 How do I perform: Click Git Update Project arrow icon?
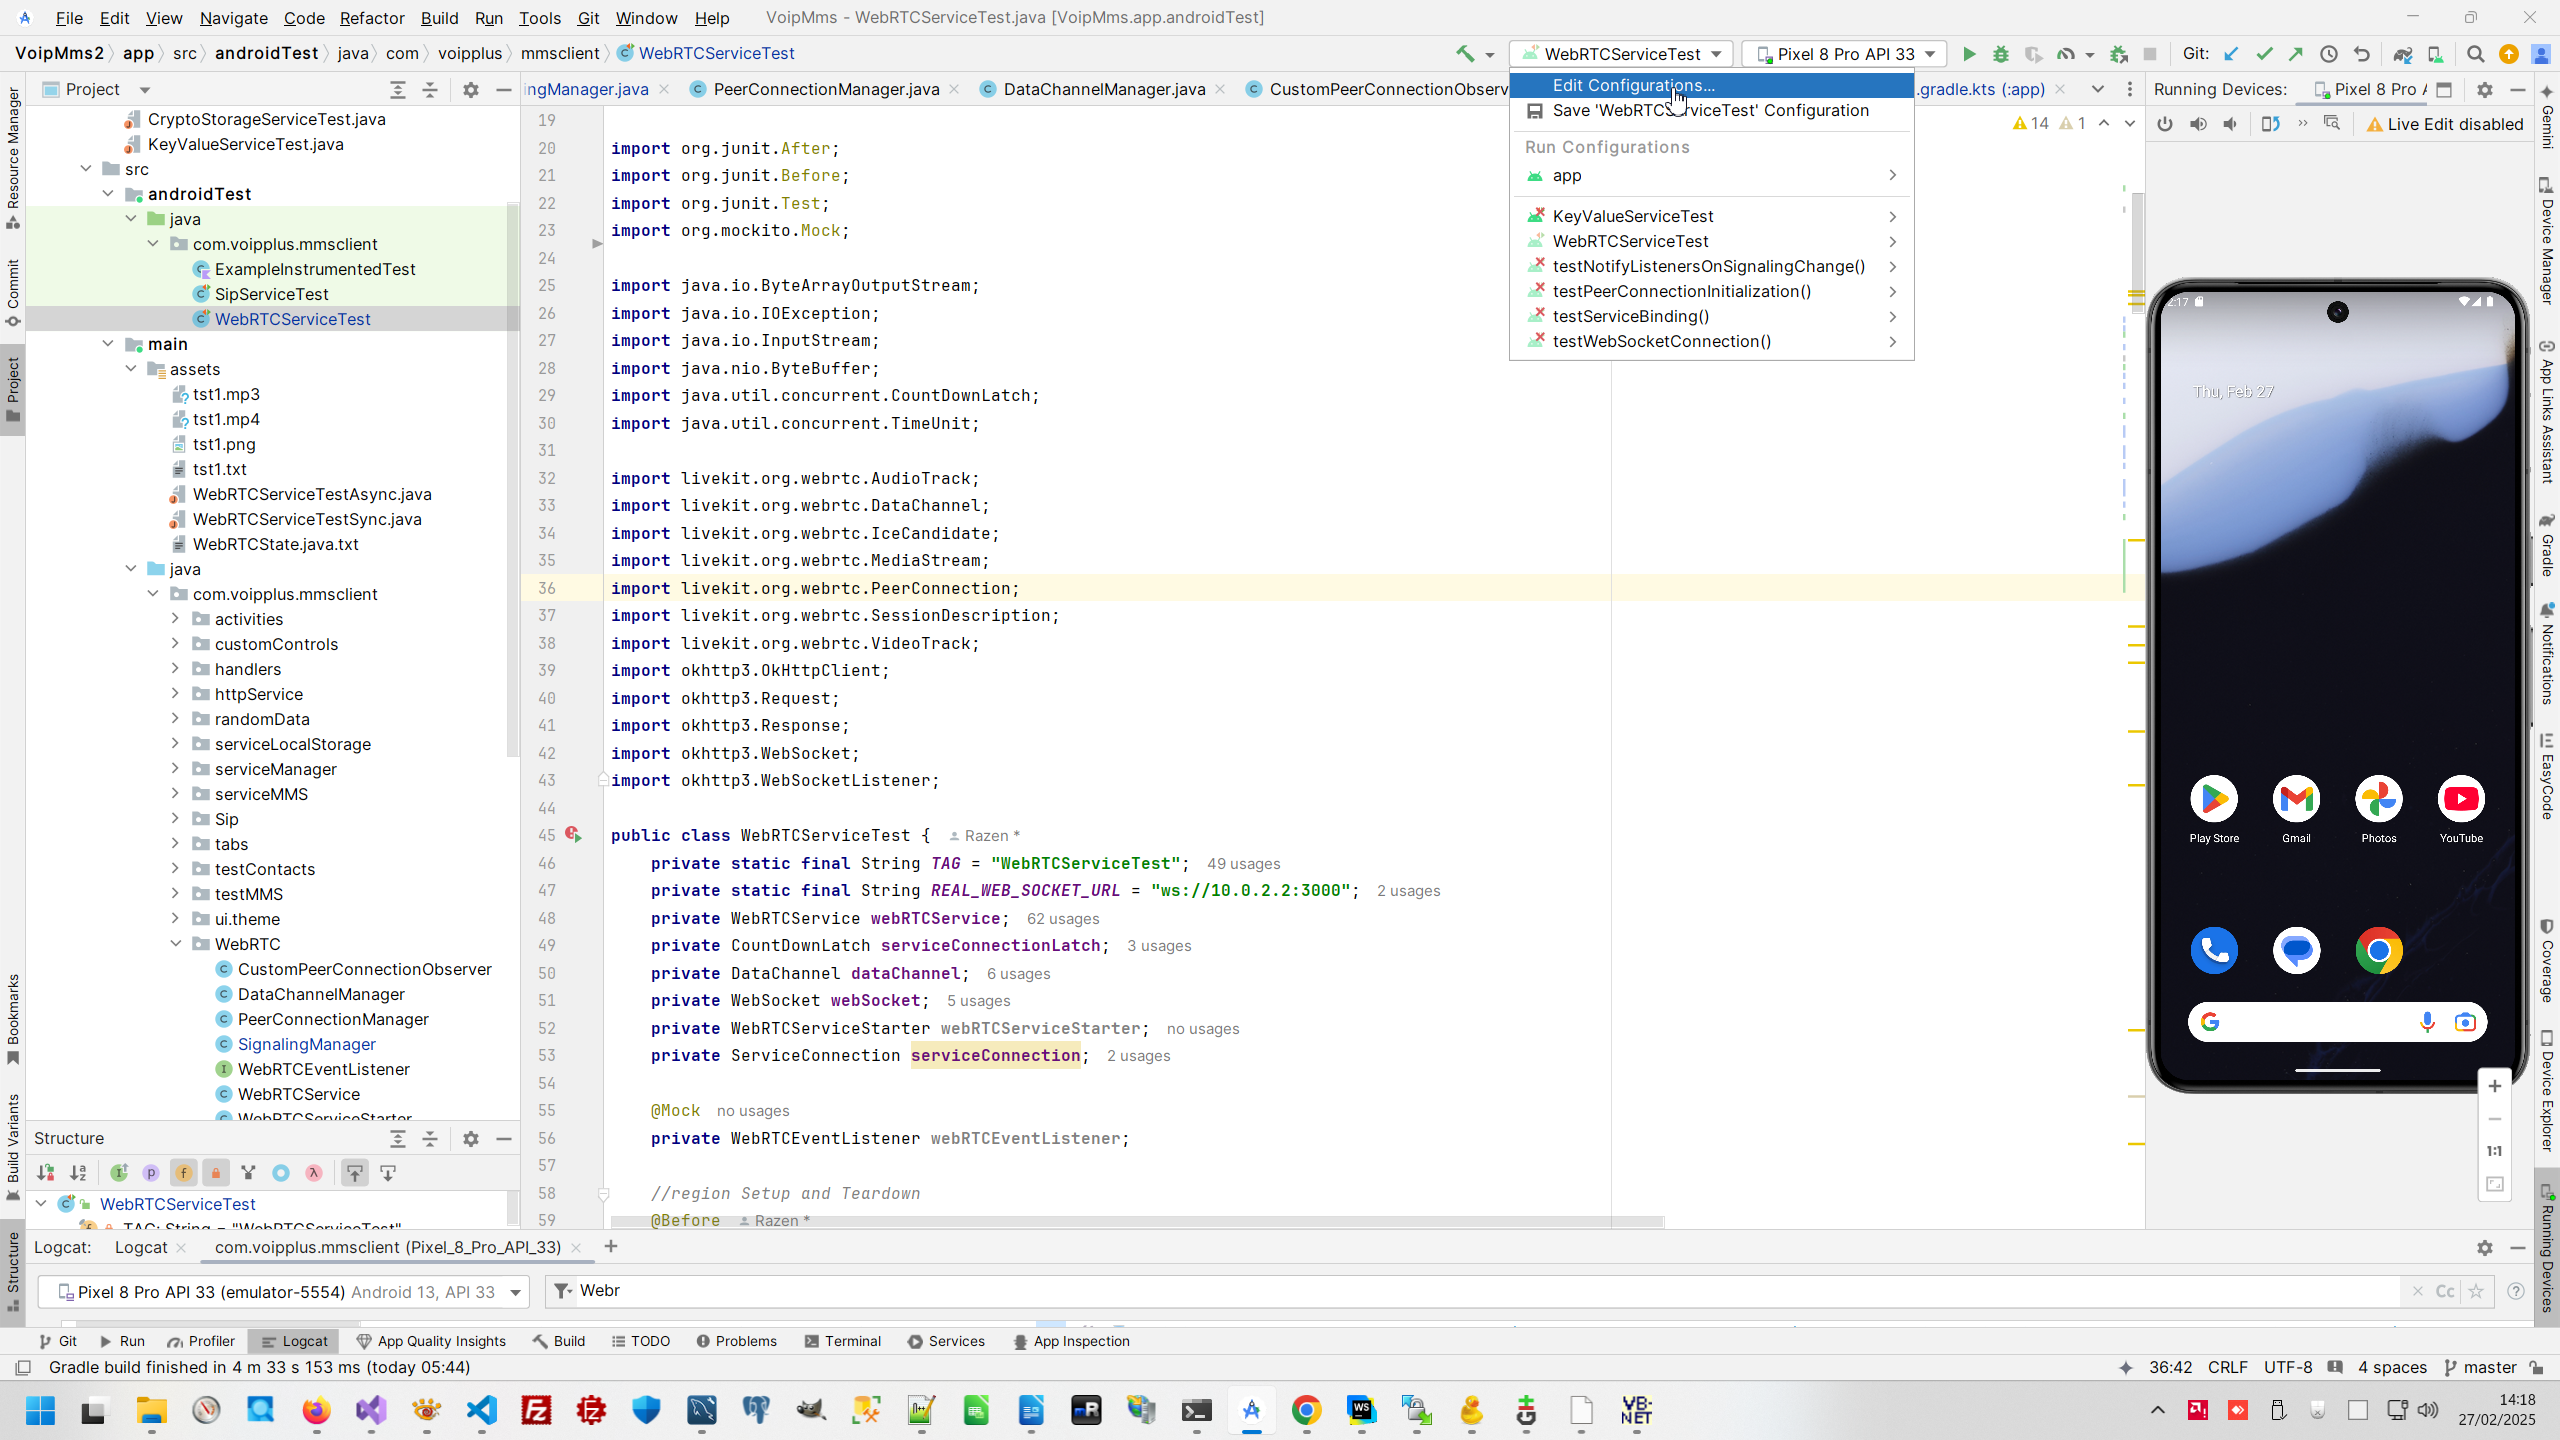click(2231, 54)
